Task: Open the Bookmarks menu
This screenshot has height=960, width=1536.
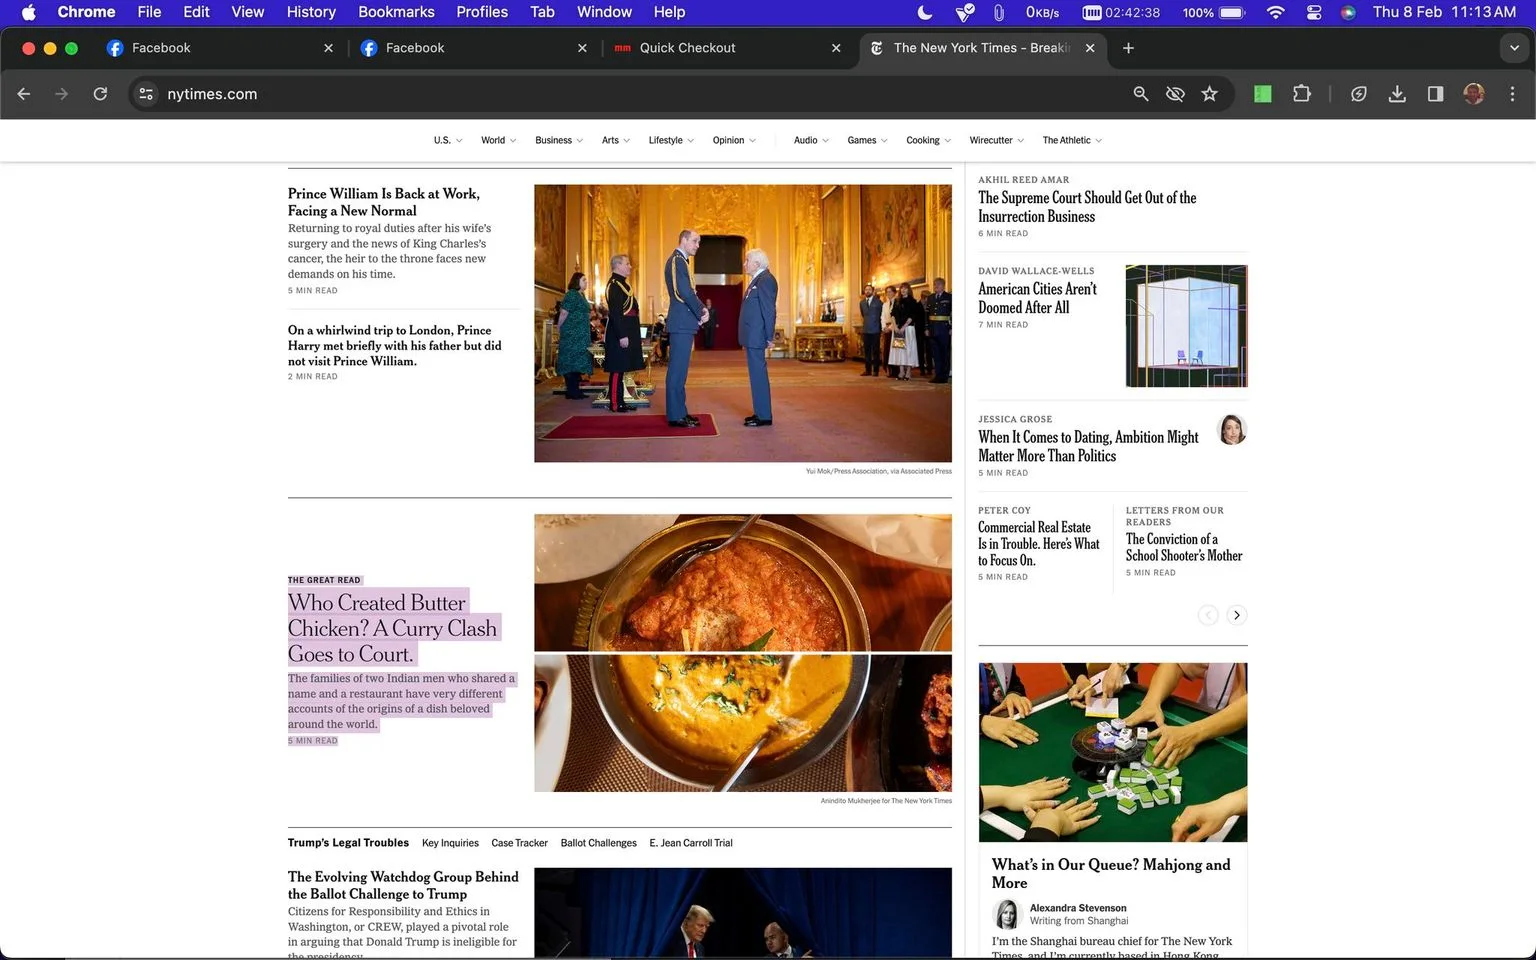Action: click(396, 12)
